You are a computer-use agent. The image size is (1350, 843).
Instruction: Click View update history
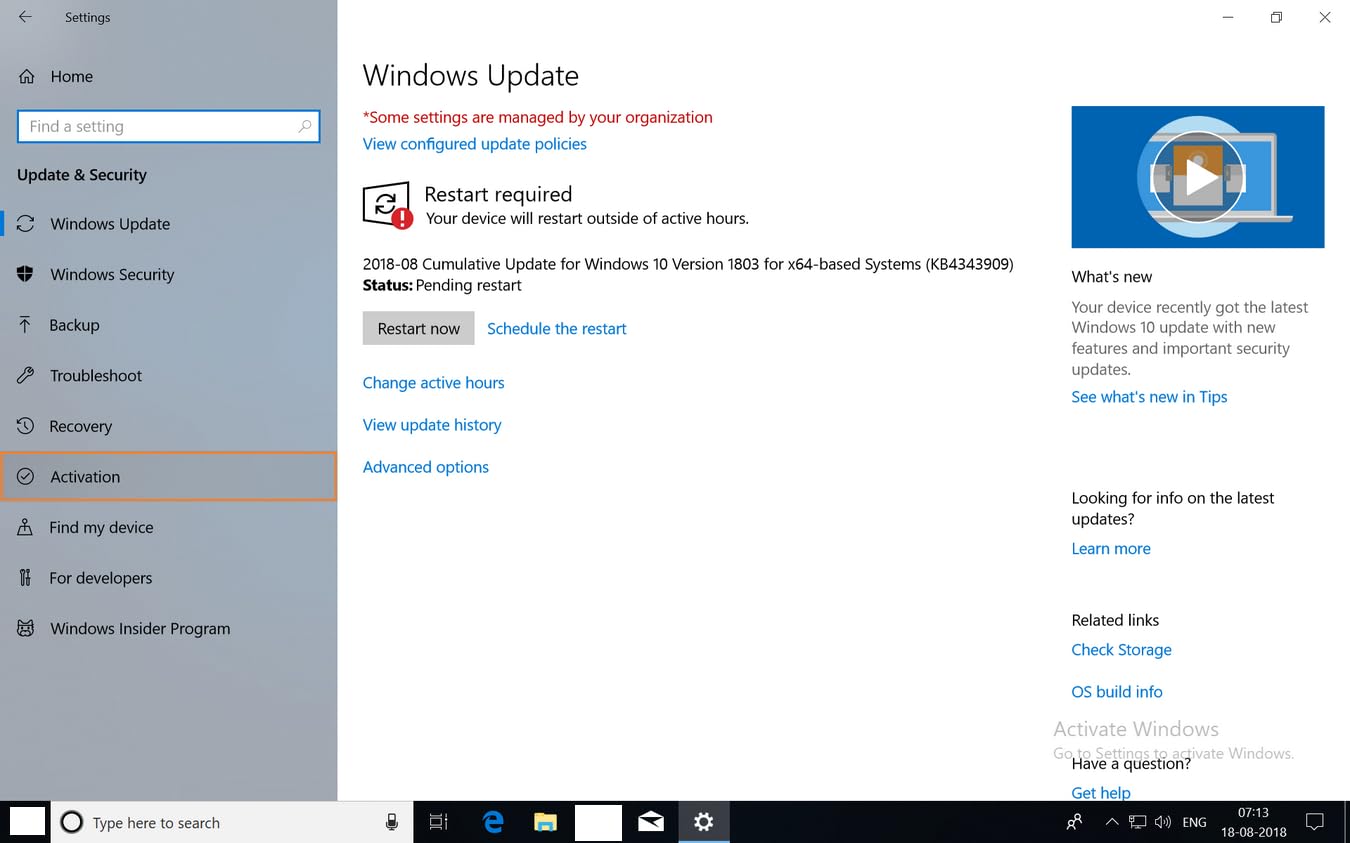tap(431, 425)
